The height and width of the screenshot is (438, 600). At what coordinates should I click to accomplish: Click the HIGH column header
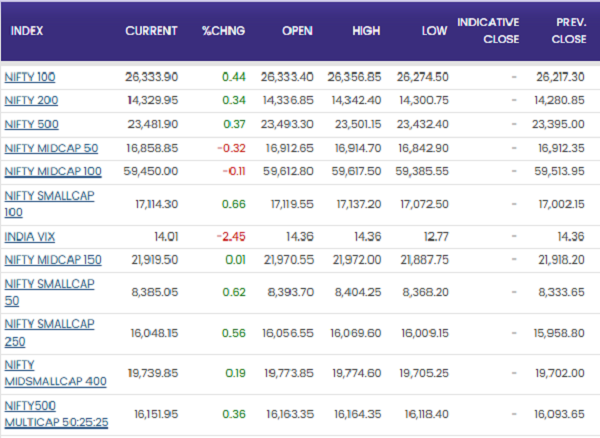tap(364, 31)
